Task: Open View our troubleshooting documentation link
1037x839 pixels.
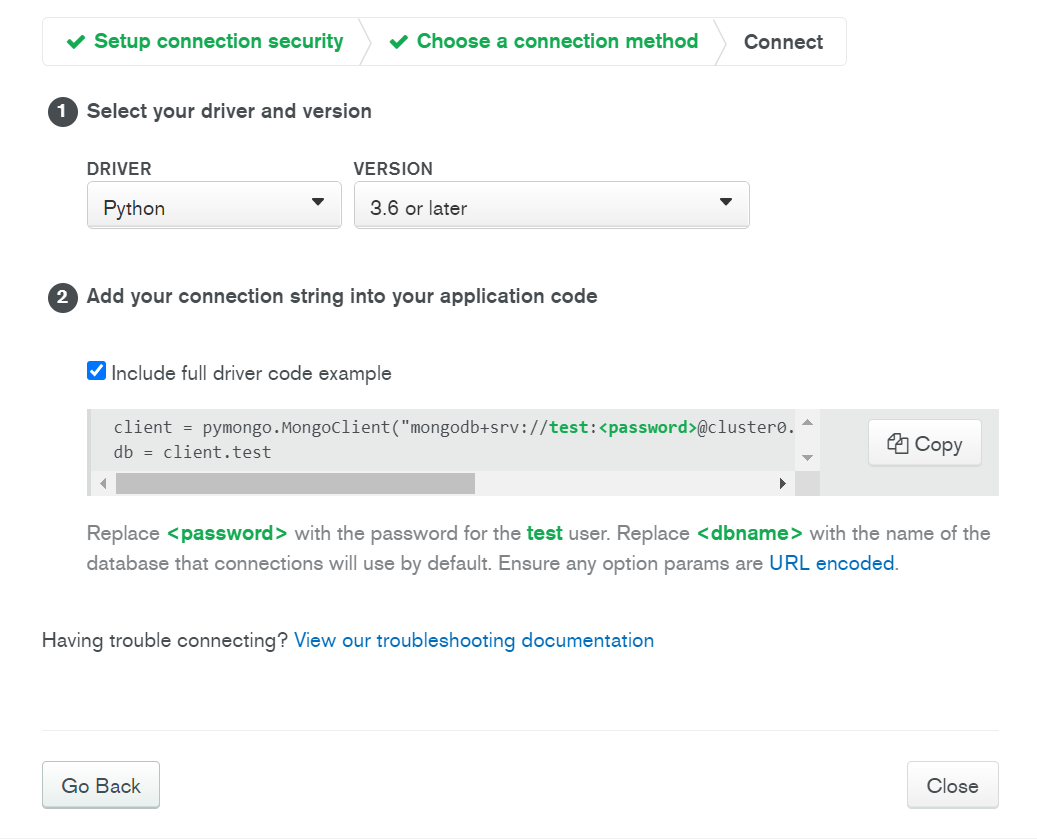Action: click(x=474, y=640)
